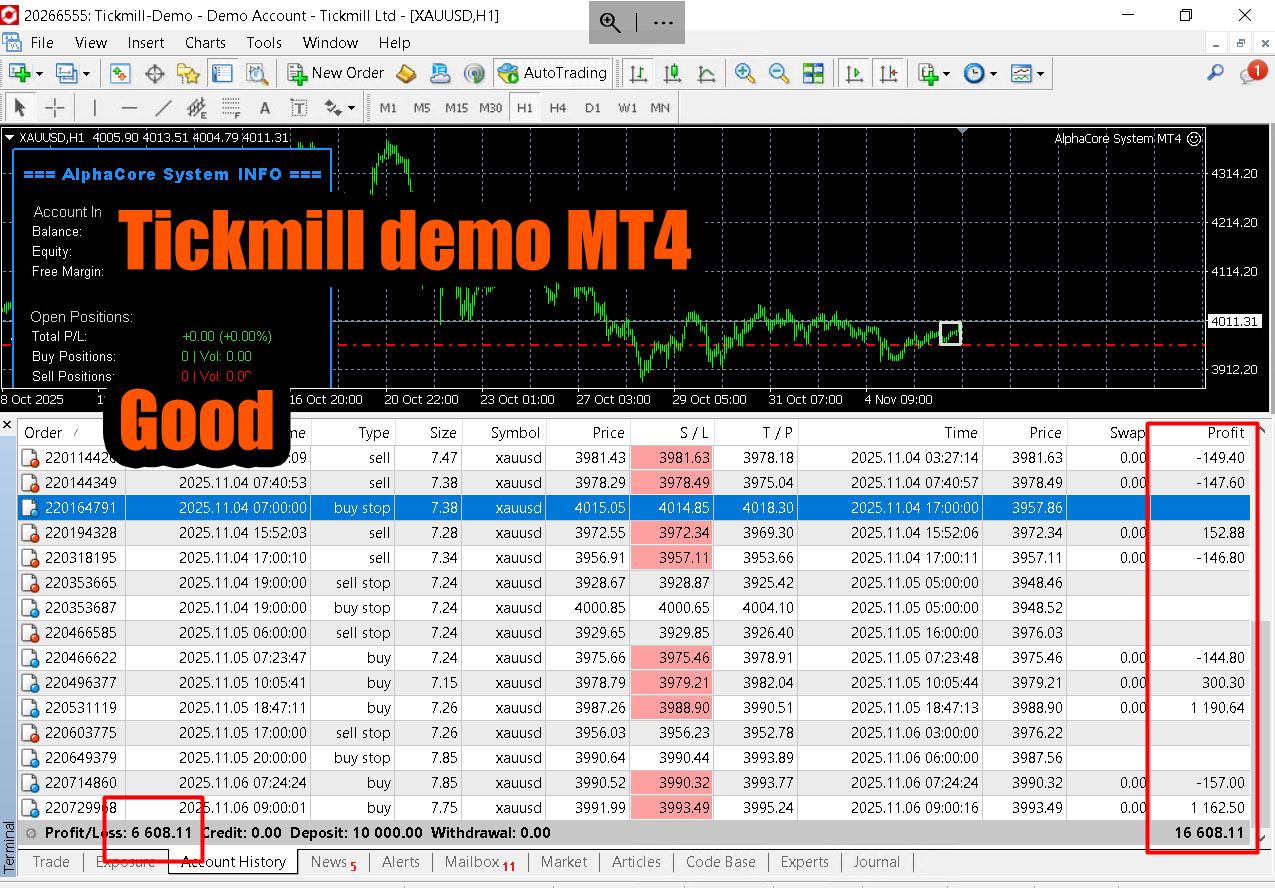
Task: Open the Charts menu
Action: click(205, 43)
